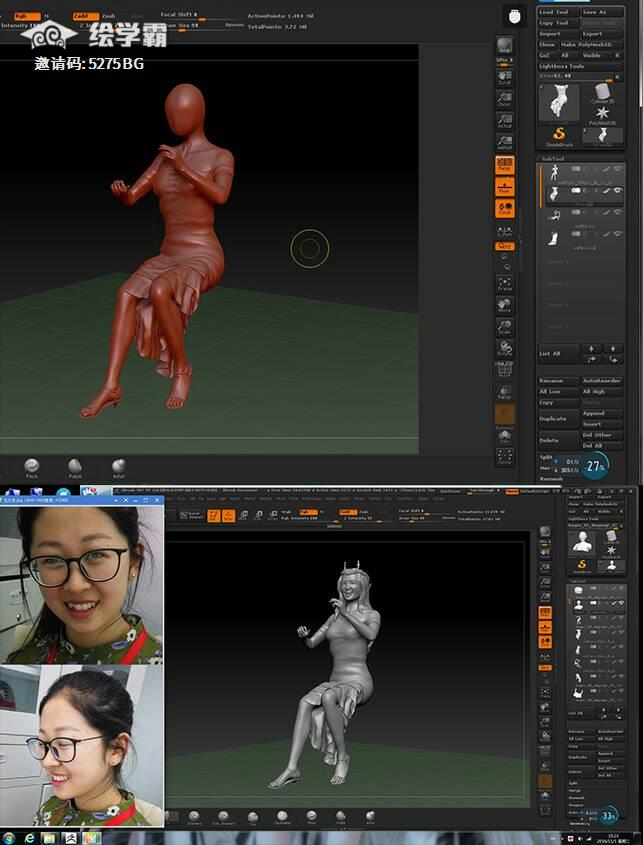Viewport: 643px width, 845px height.
Task: Click the move-subtool-up curved arrow
Action: 592,359
